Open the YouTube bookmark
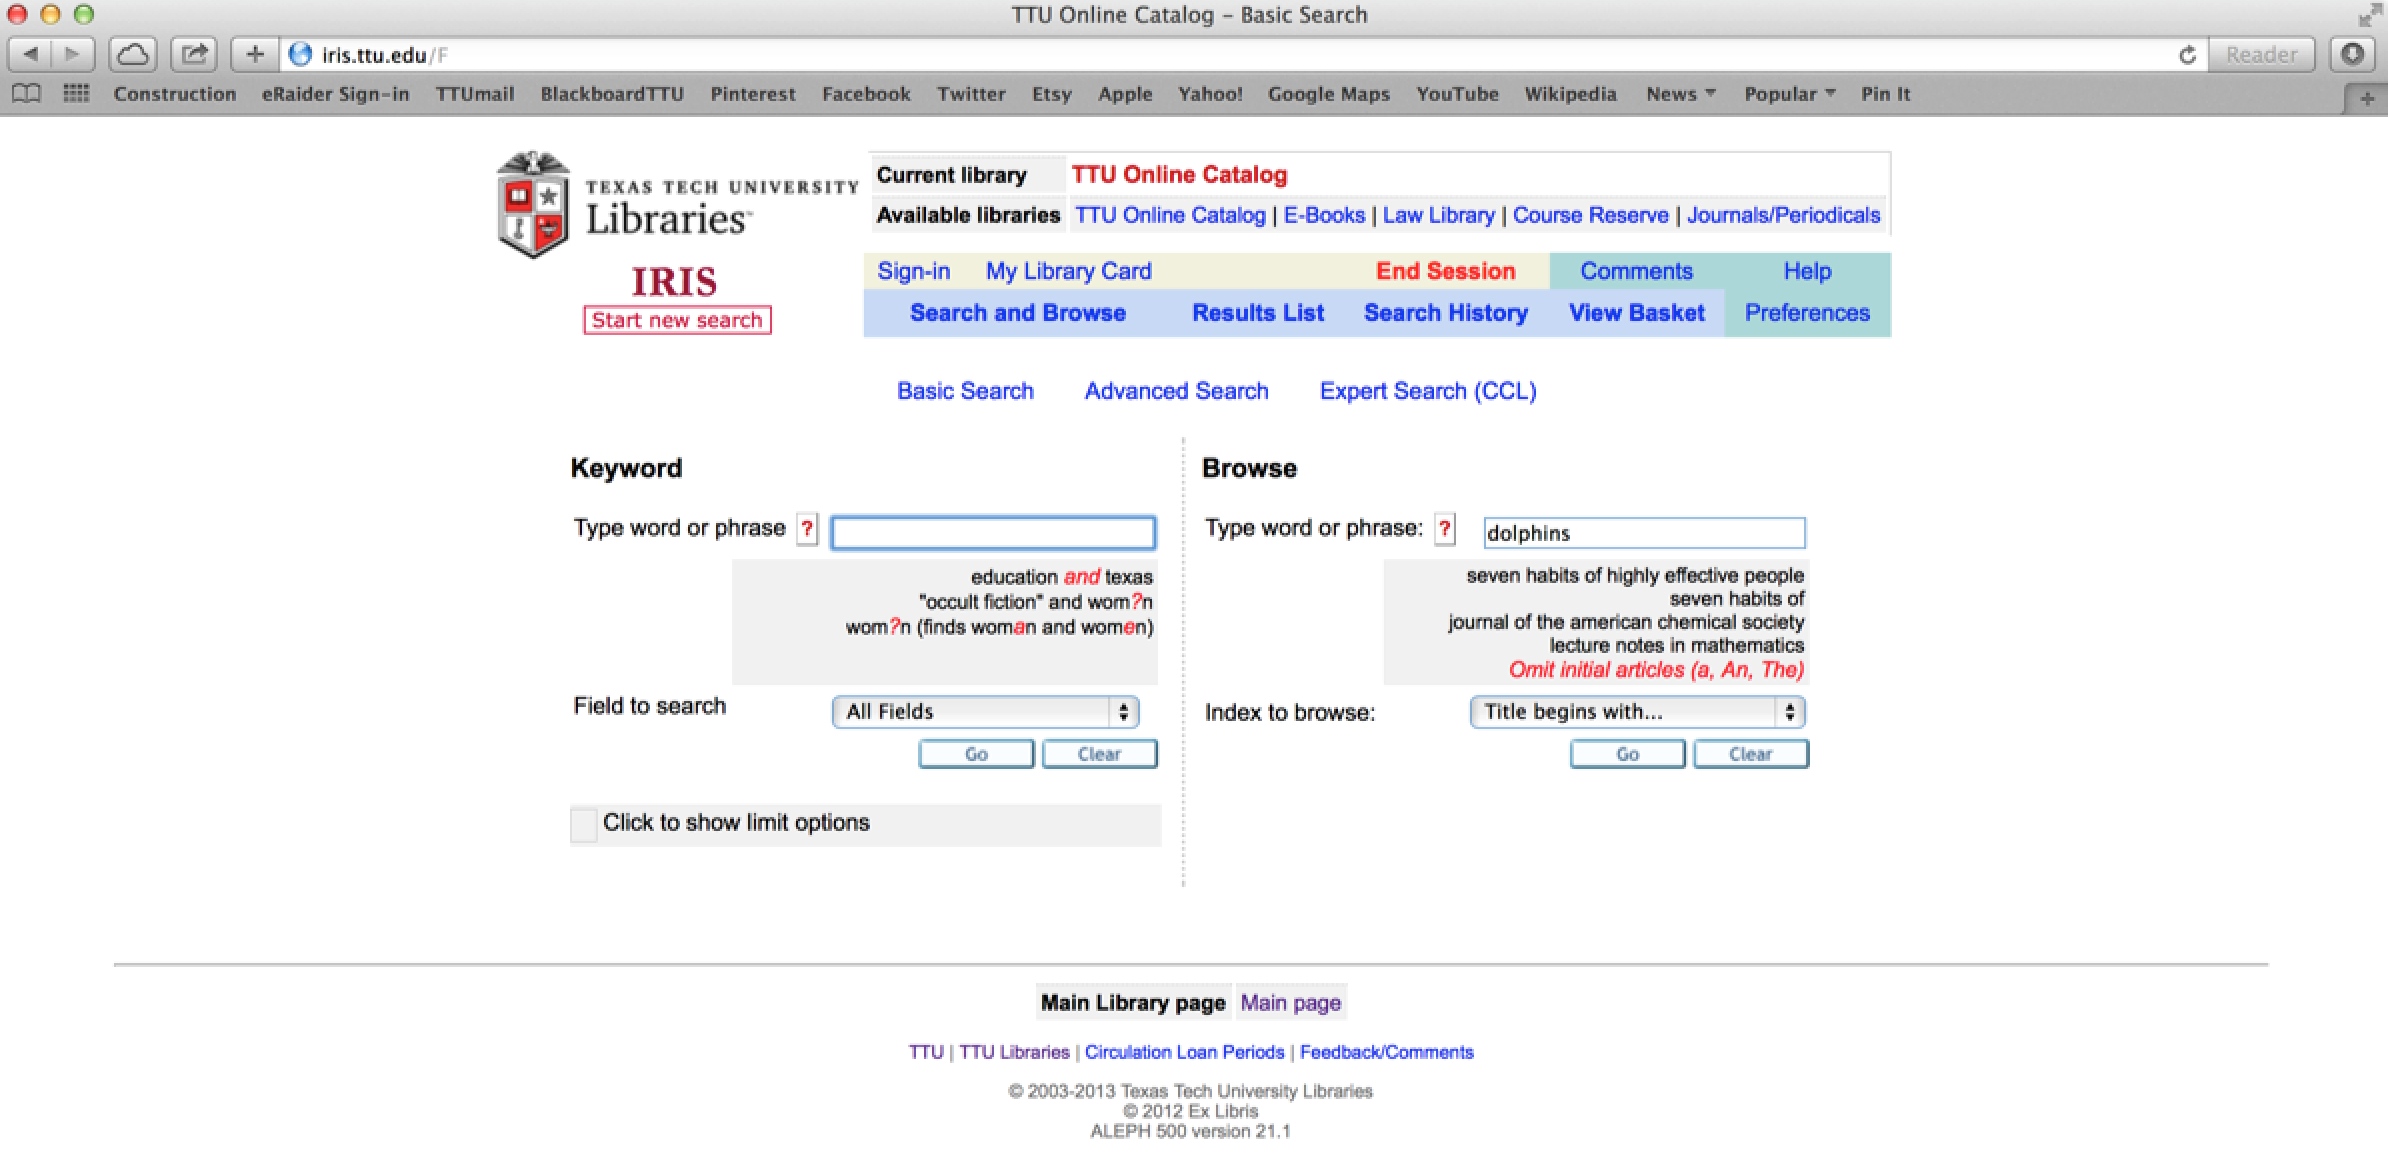This screenshot has height=1174, width=2388. [x=1457, y=94]
